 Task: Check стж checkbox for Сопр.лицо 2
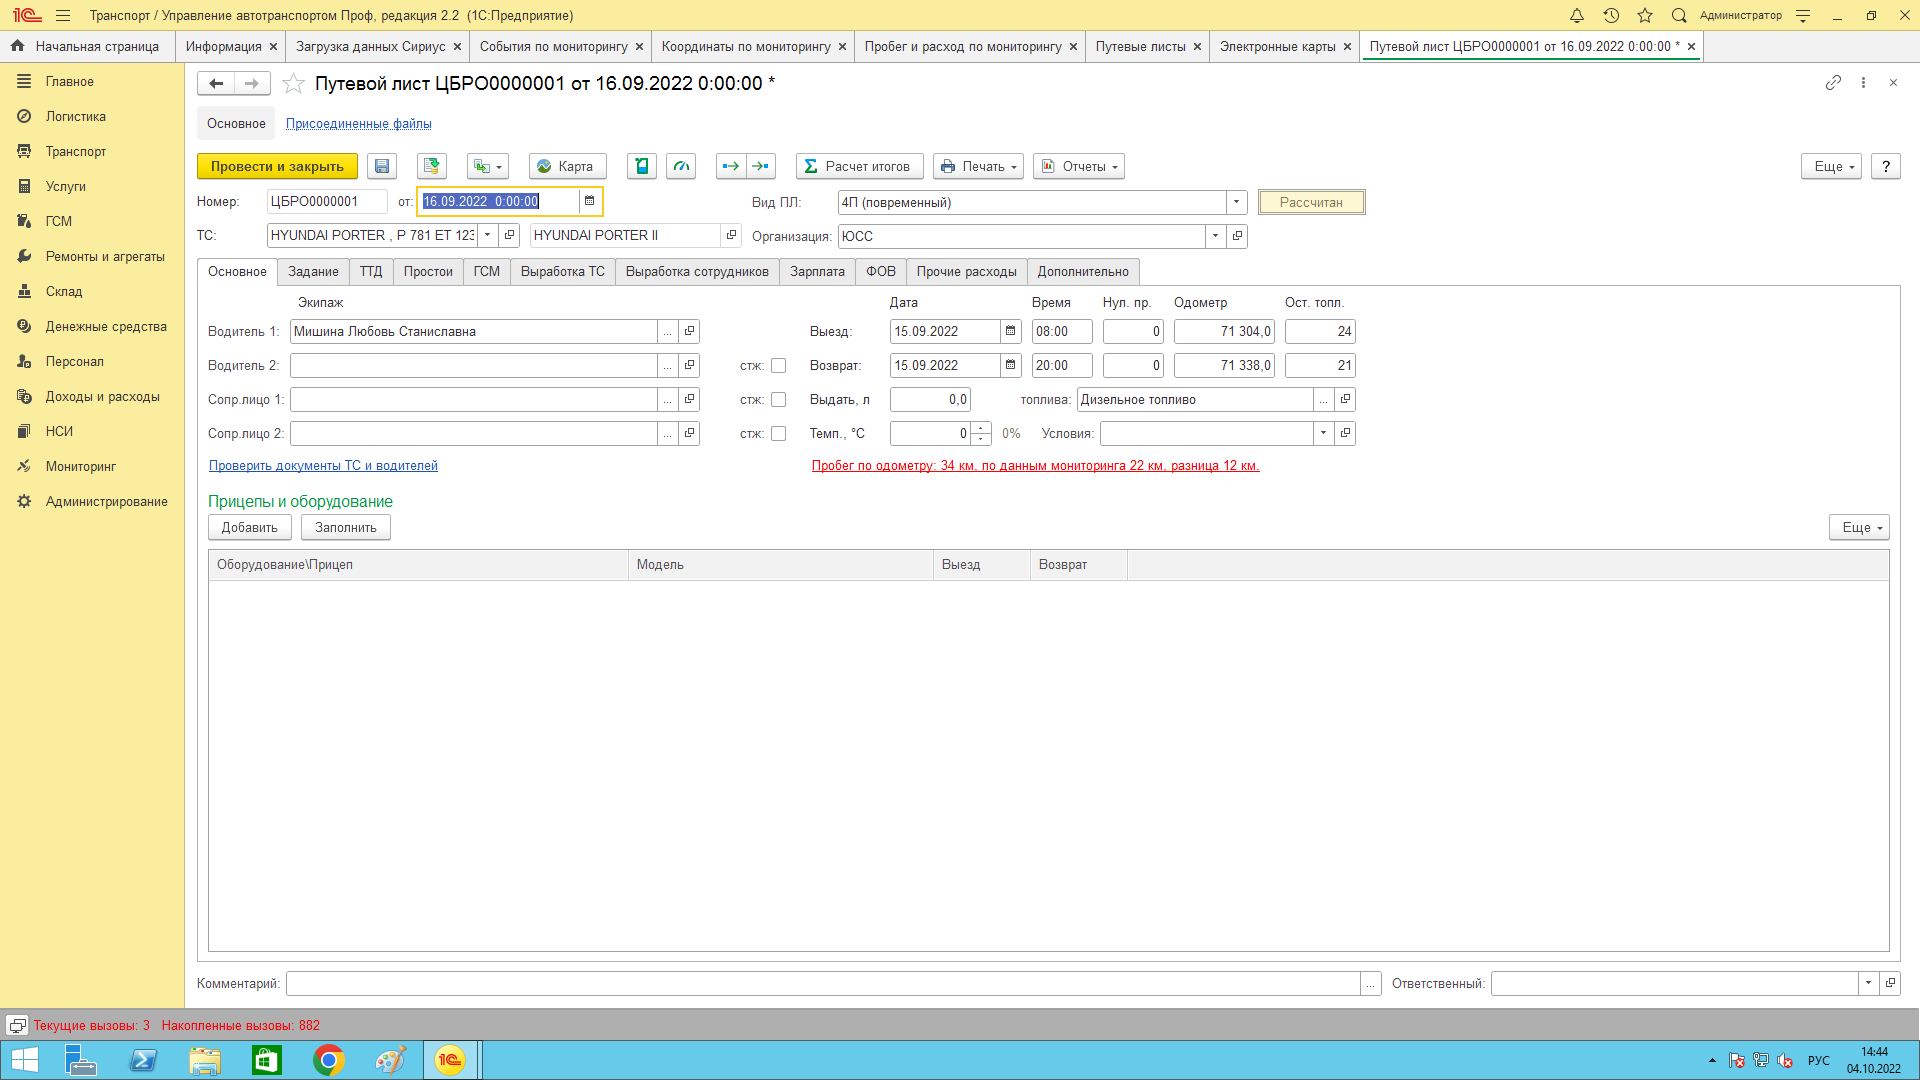(x=778, y=434)
